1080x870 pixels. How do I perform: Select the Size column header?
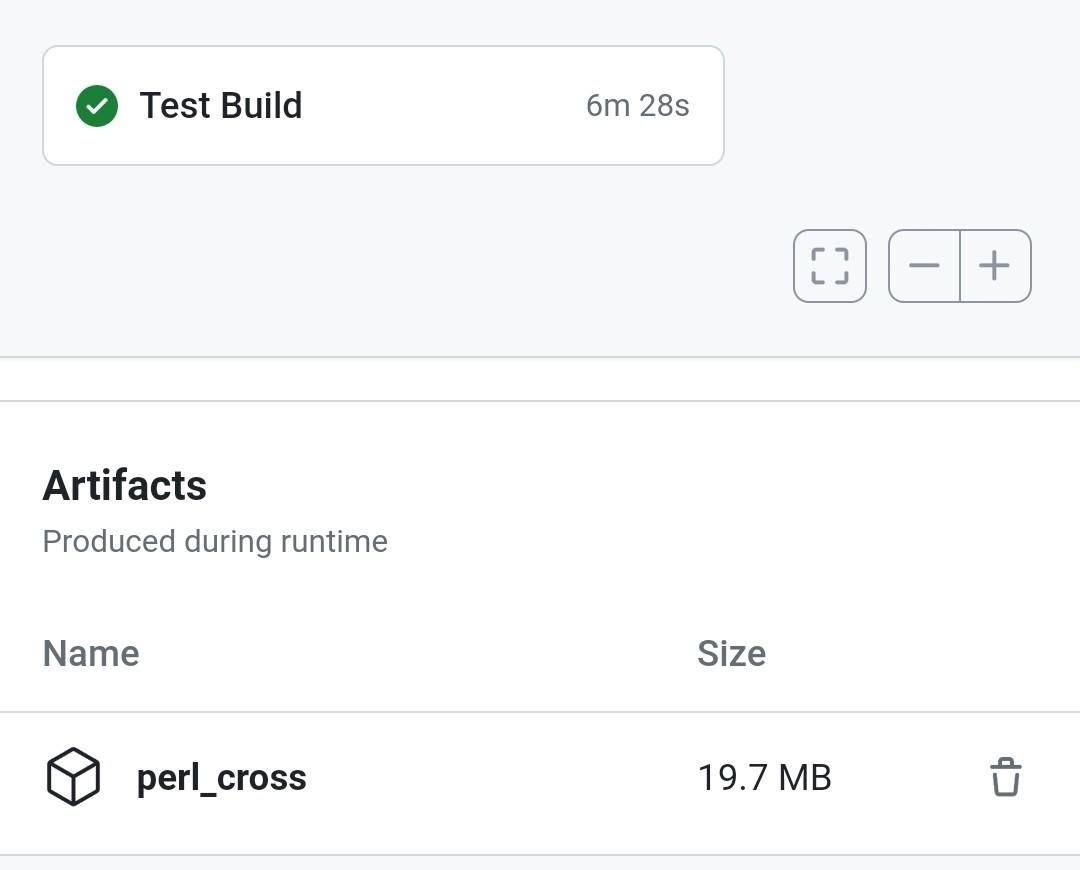coord(731,652)
